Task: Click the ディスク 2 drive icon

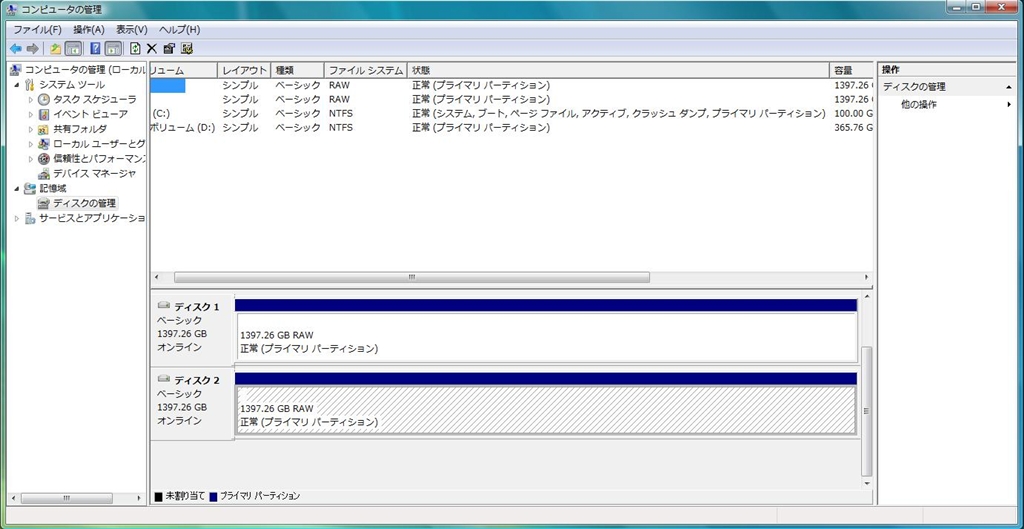Action: 164,379
